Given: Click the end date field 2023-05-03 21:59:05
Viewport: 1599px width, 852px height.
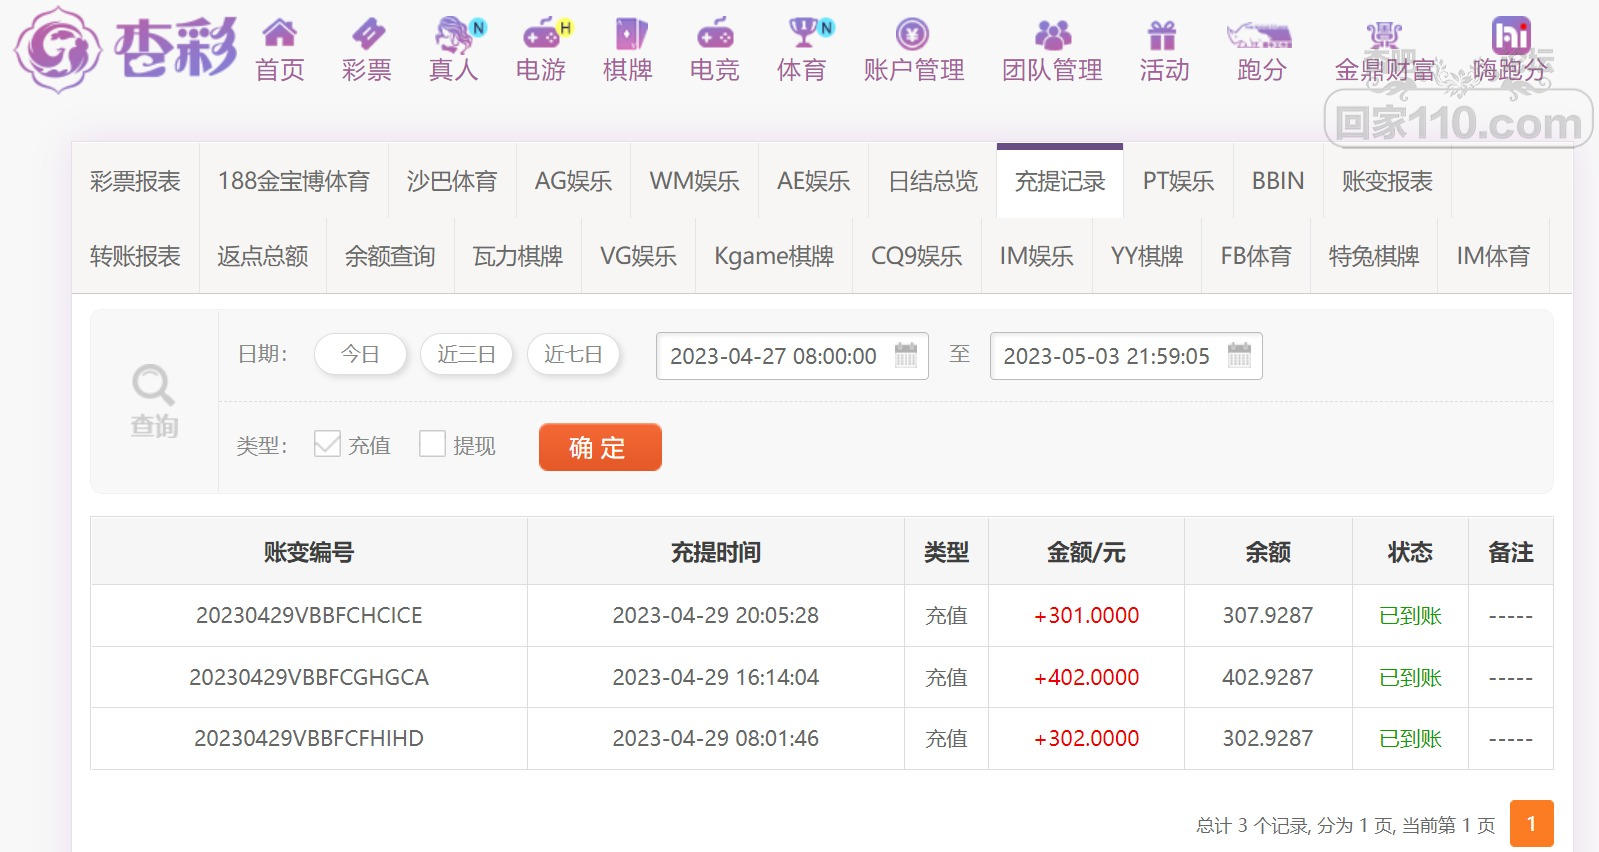Looking at the screenshot, I should tap(1126, 356).
